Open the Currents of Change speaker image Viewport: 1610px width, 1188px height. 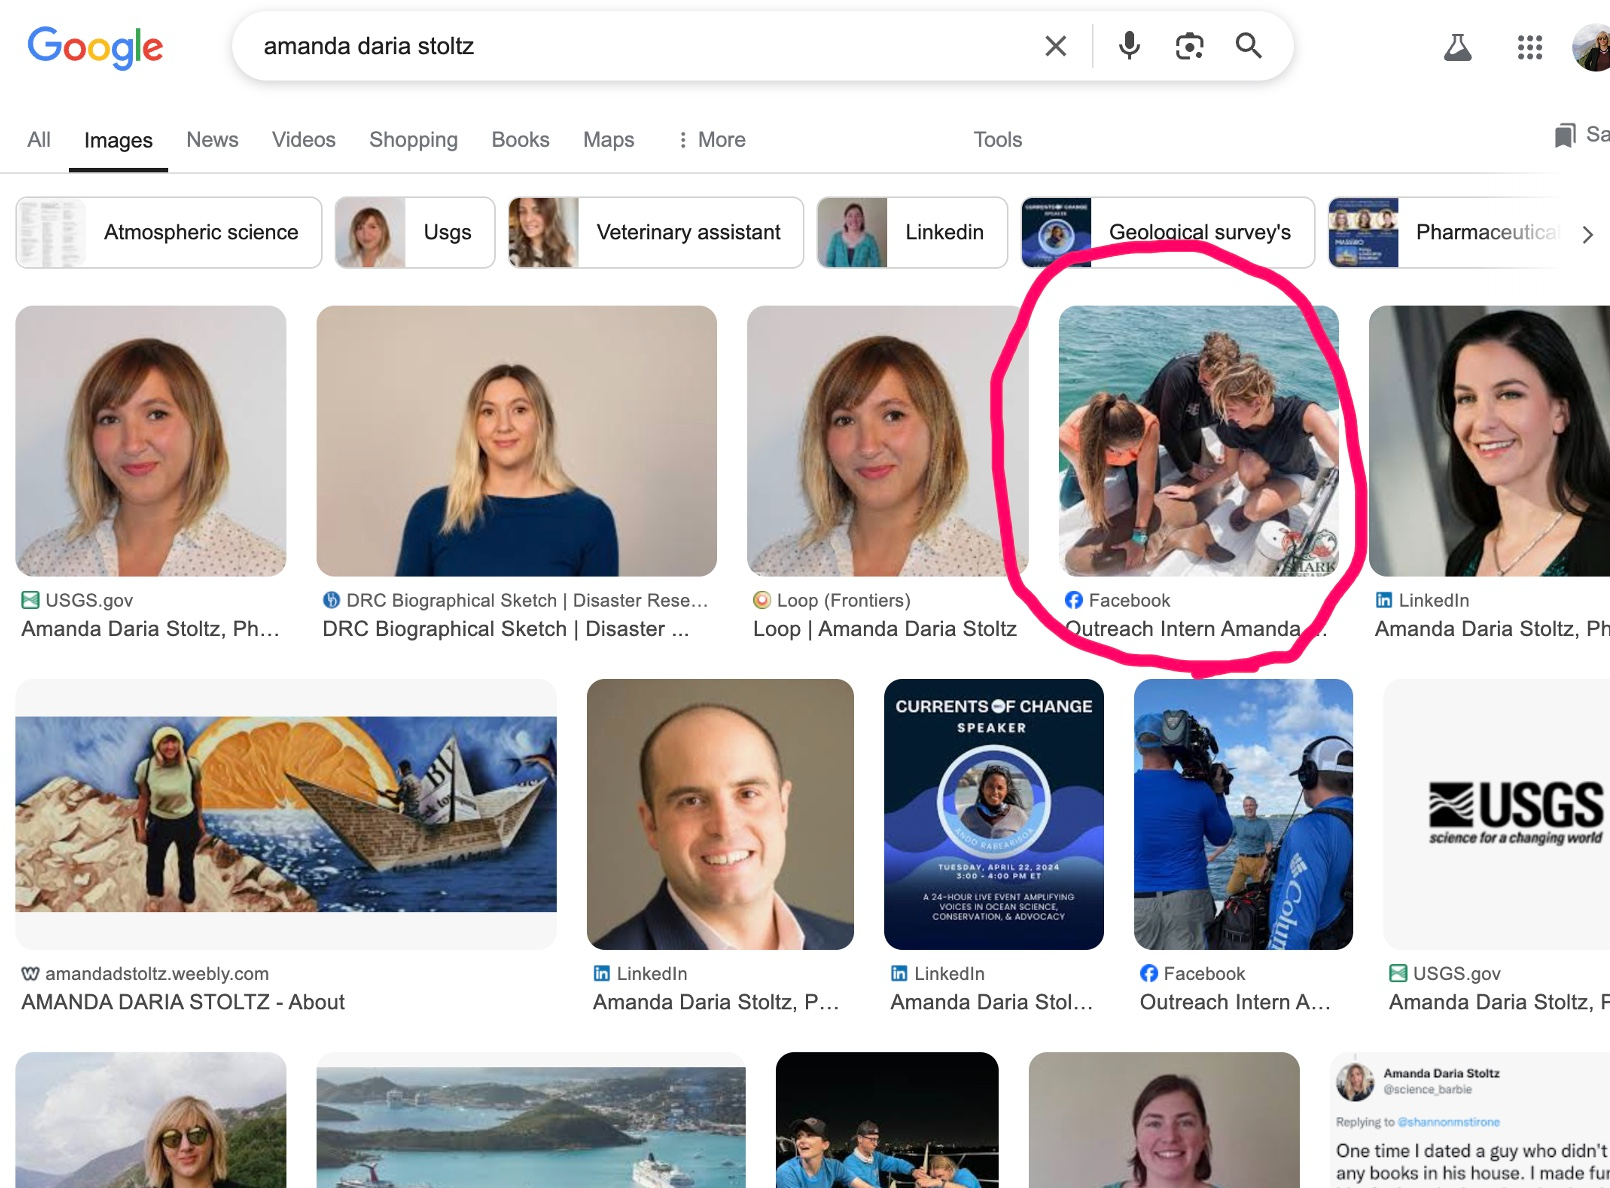click(993, 814)
